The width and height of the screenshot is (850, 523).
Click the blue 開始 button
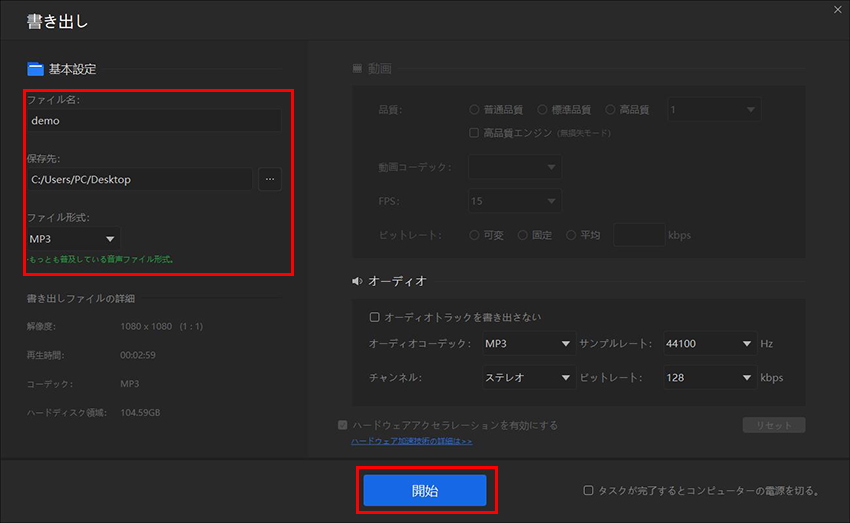(x=424, y=490)
